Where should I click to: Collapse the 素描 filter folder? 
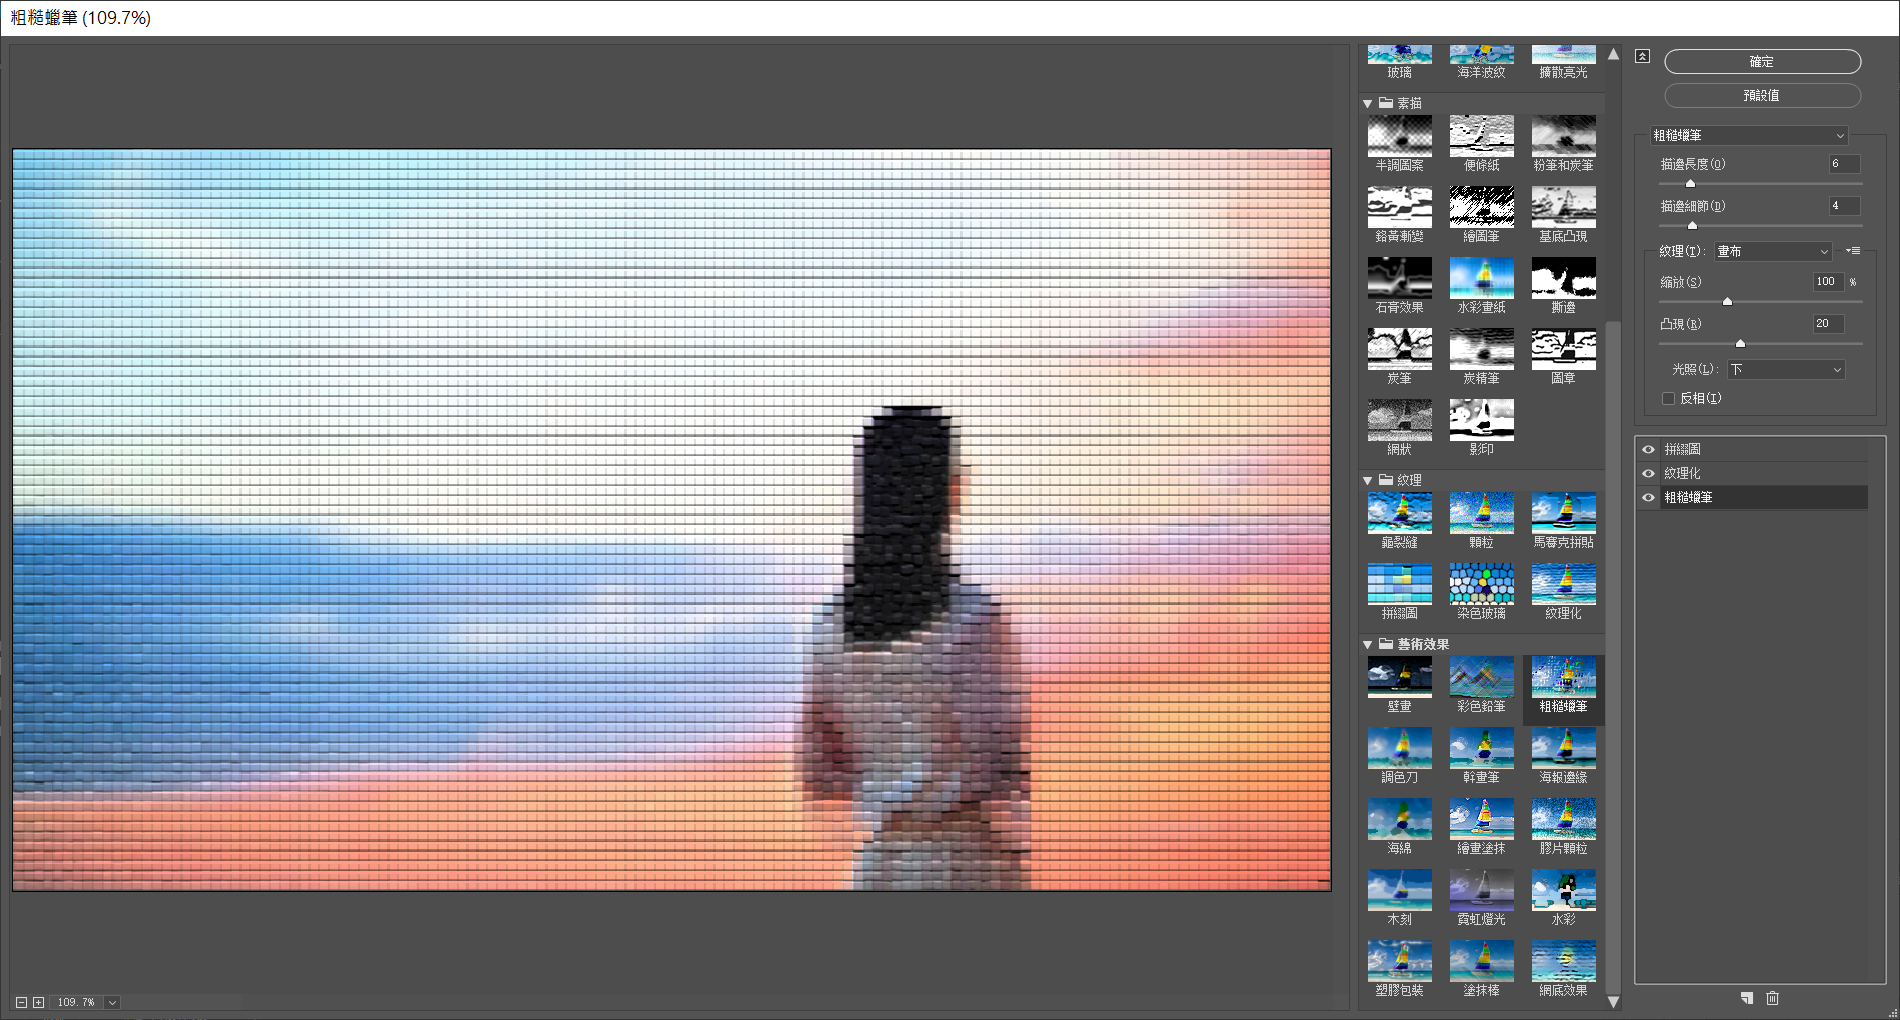(x=1367, y=104)
